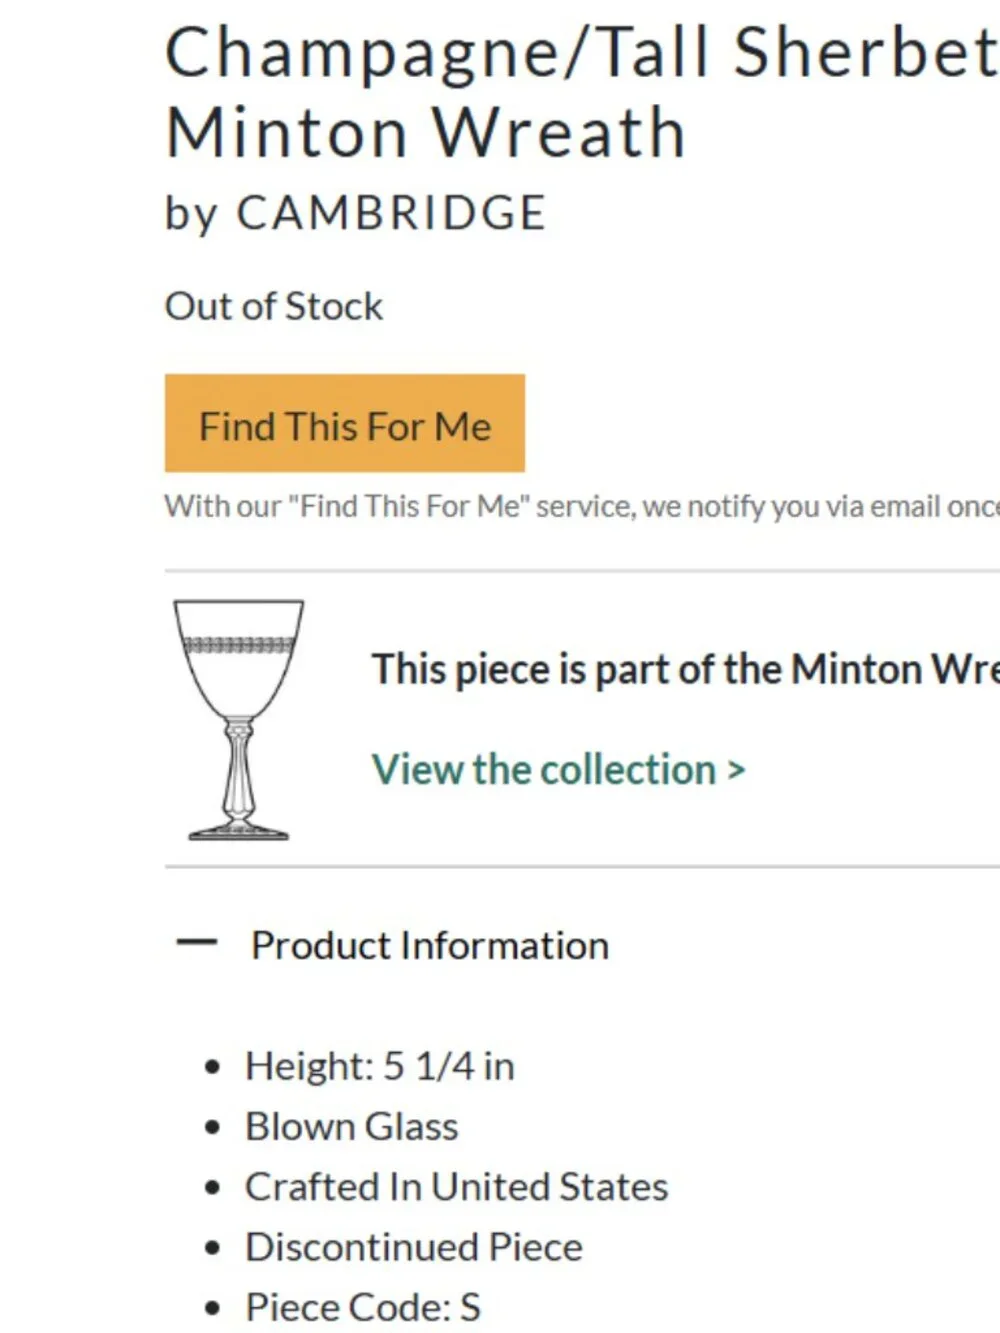This screenshot has height=1333, width=1000.
Task: Select the 'This piece is part of' heading
Action: tap(685, 669)
